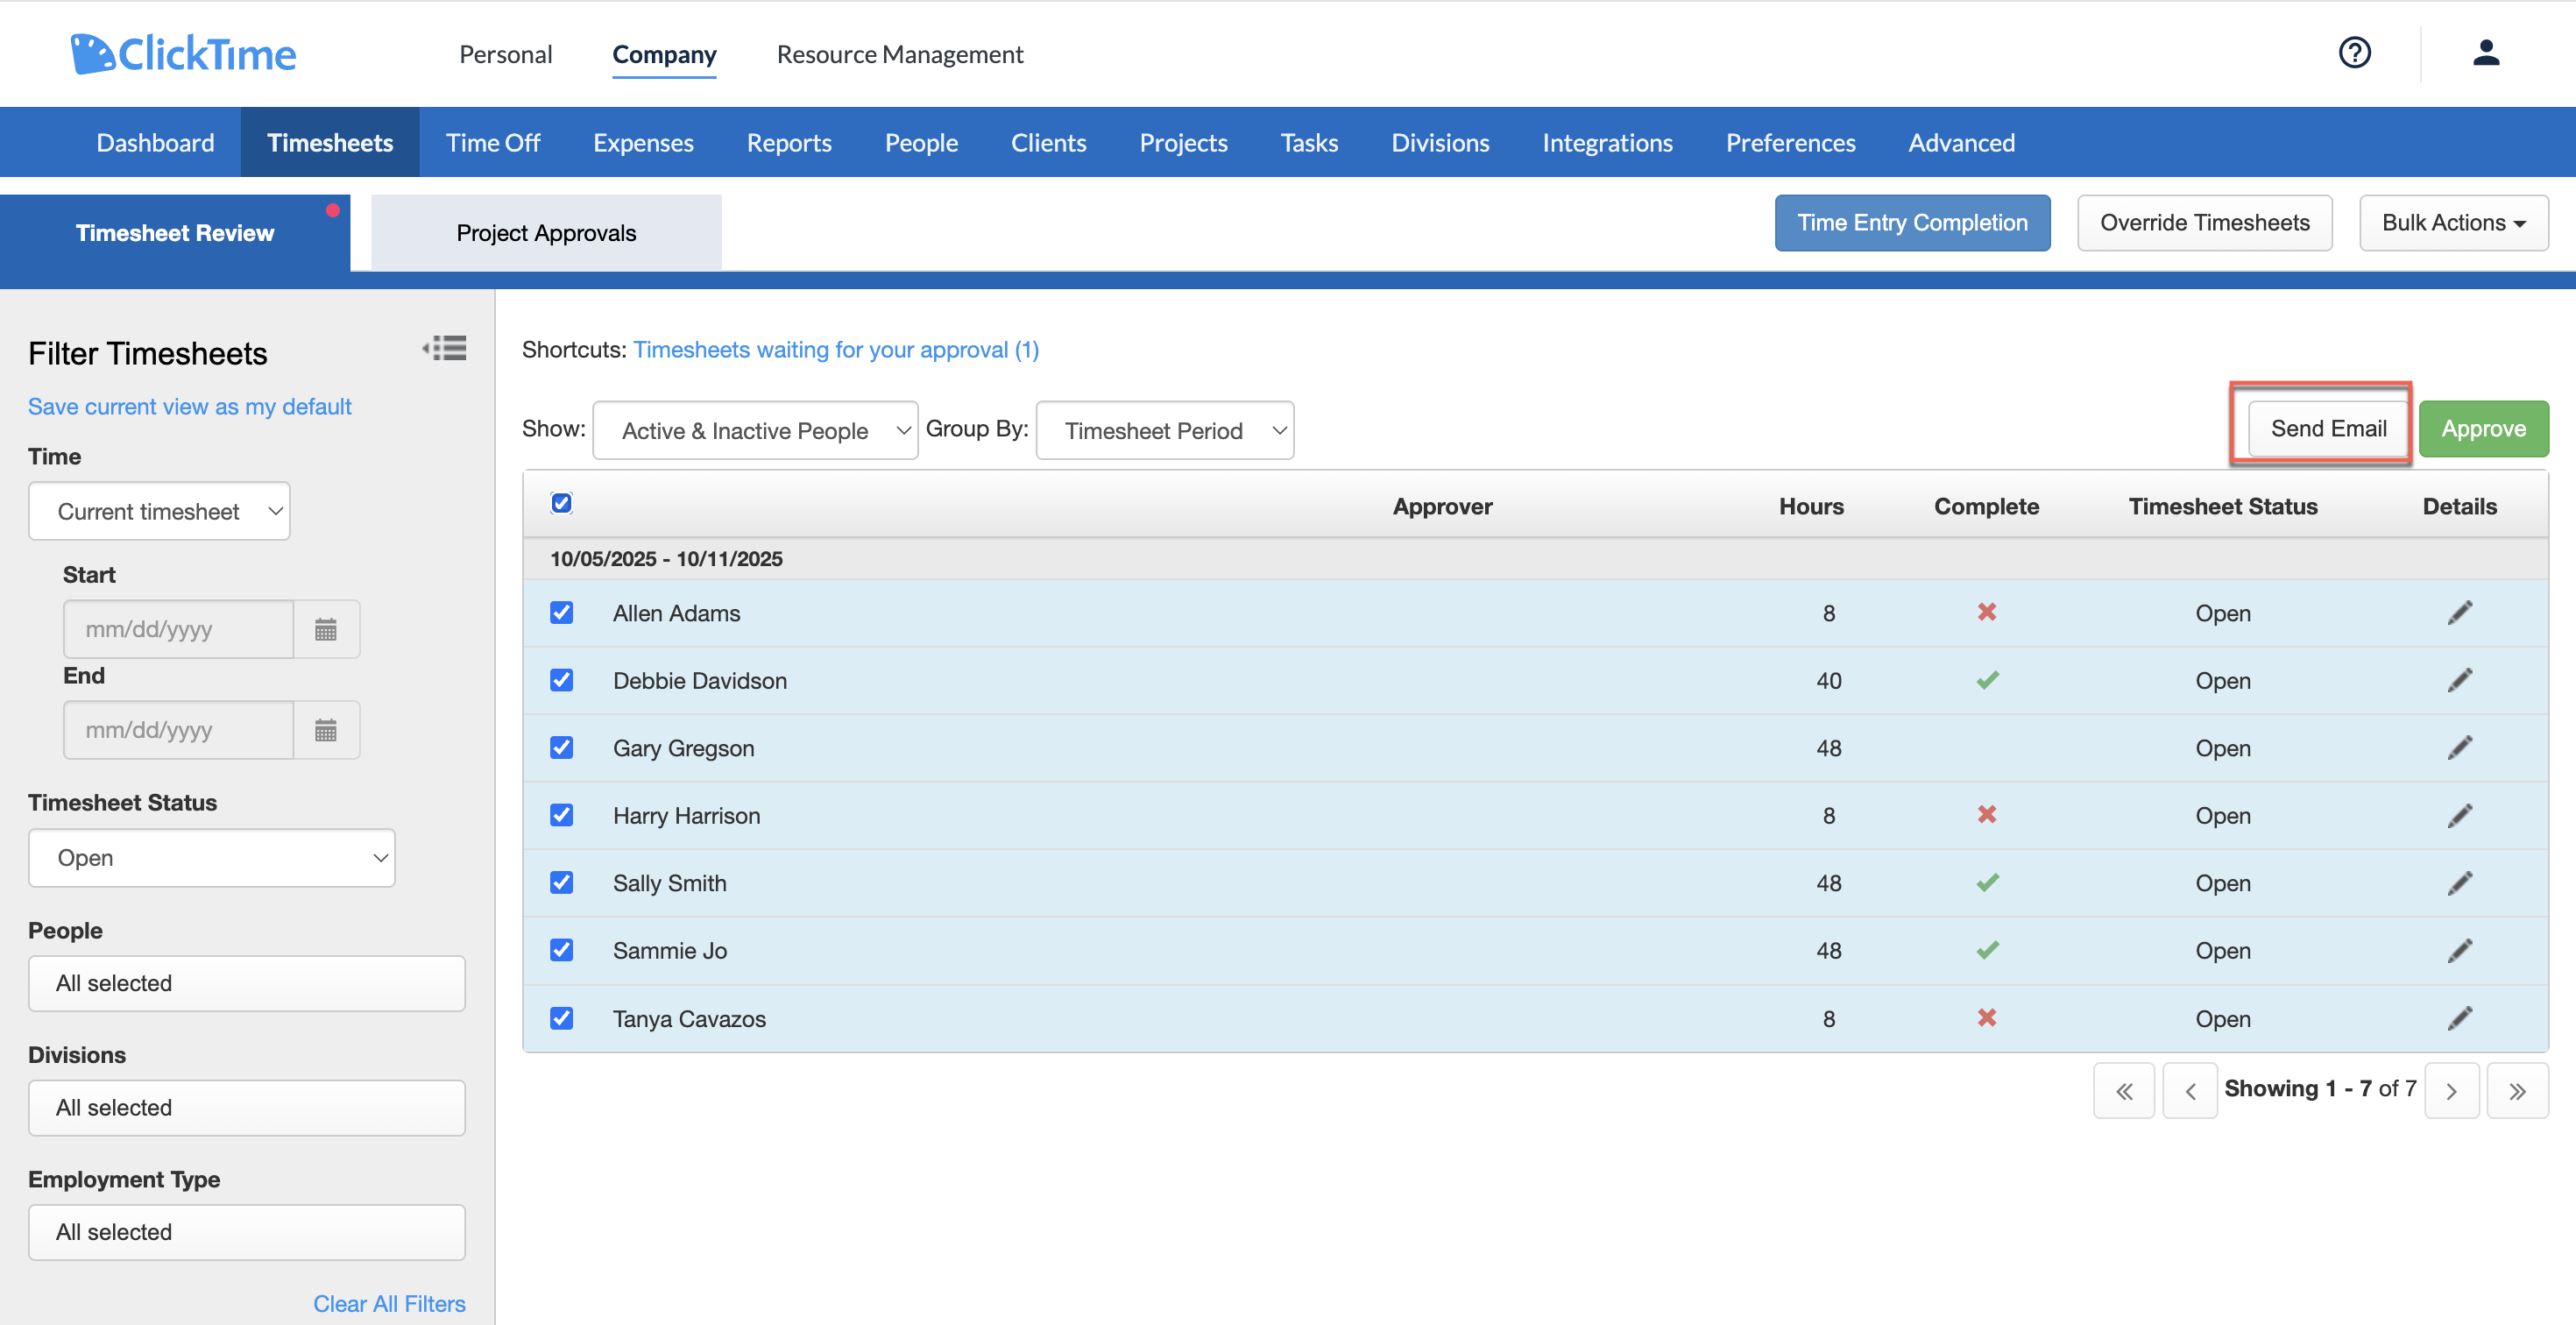
Task: Switch to the Project Approvals tab
Action: click(x=546, y=232)
